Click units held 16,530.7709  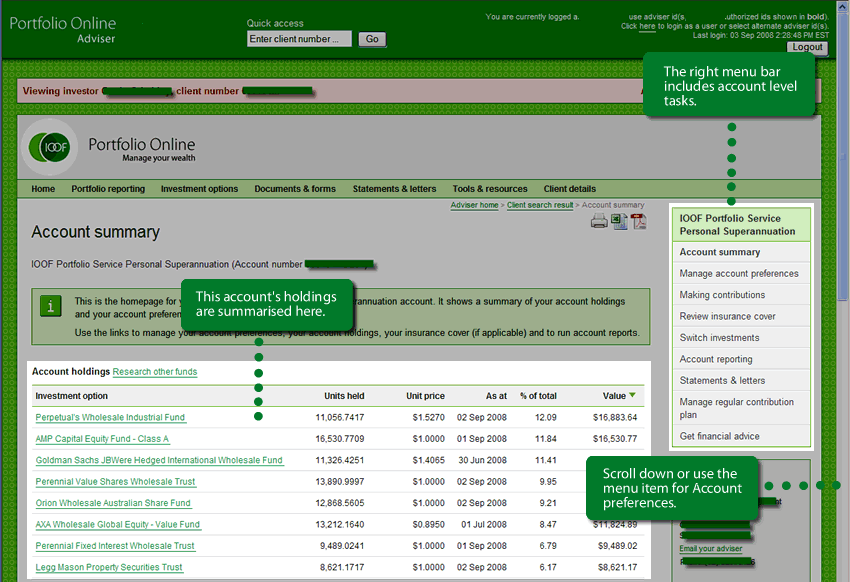(x=340, y=439)
